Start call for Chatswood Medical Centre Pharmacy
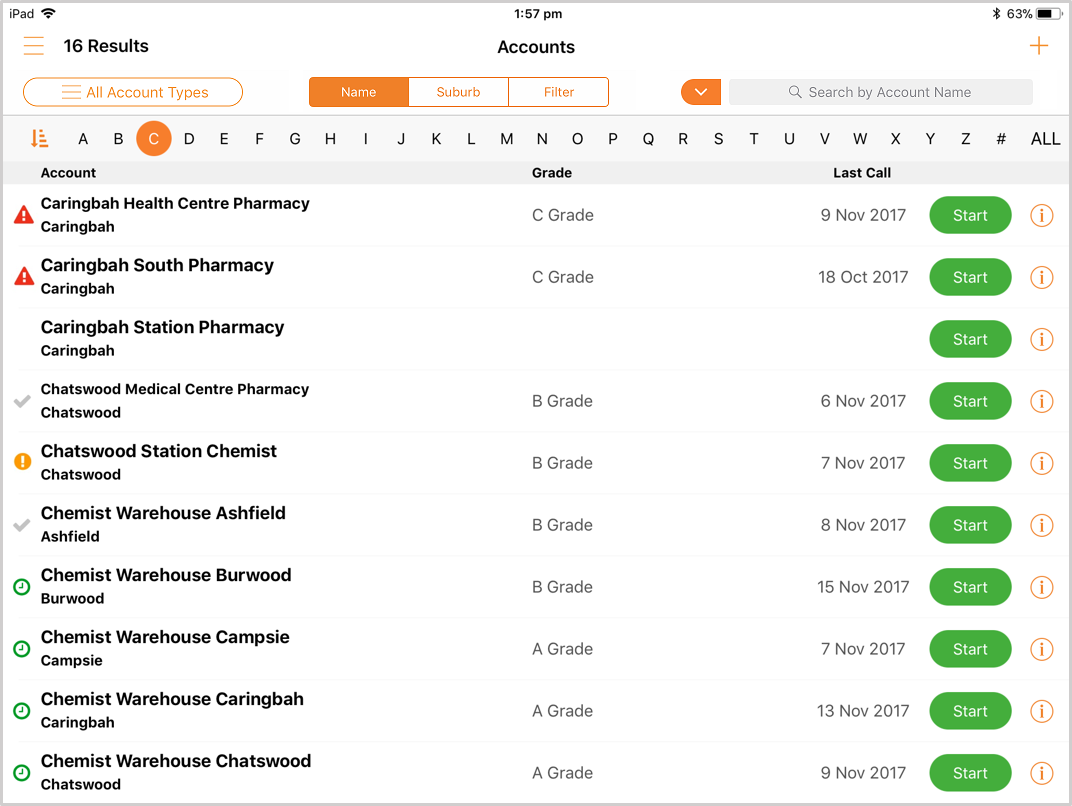The image size is (1072, 806). point(970,401)
